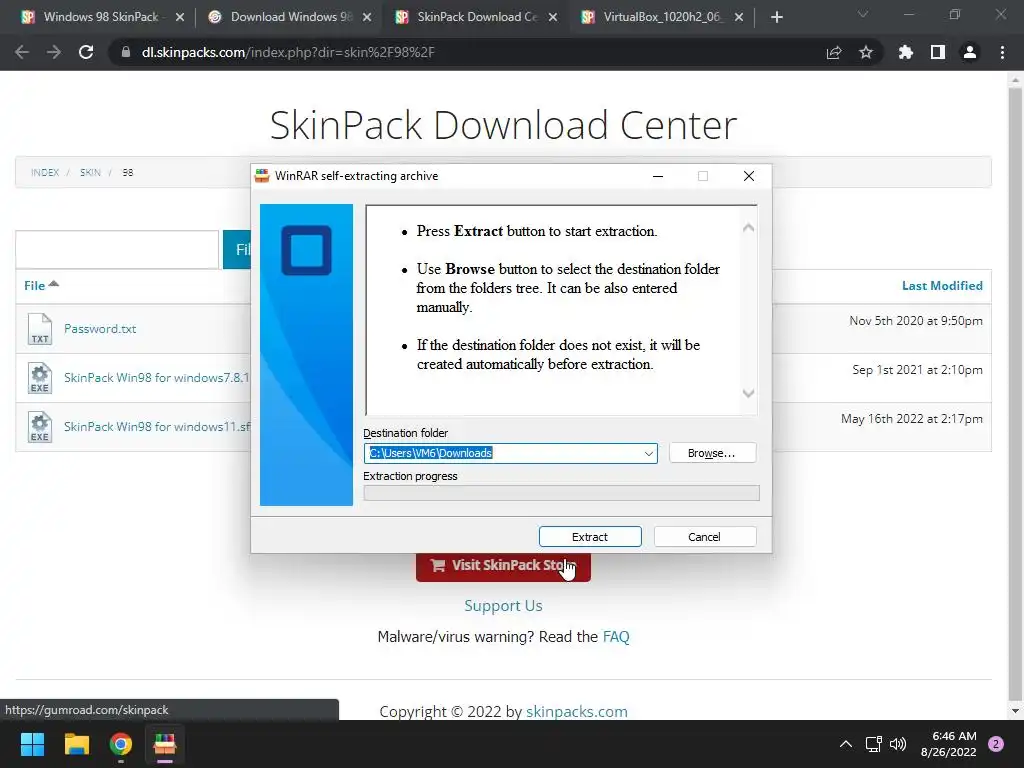Reload the page with the refresh icon
The width and height of the screenshot is (1024, 768).
tap(86, 52)
